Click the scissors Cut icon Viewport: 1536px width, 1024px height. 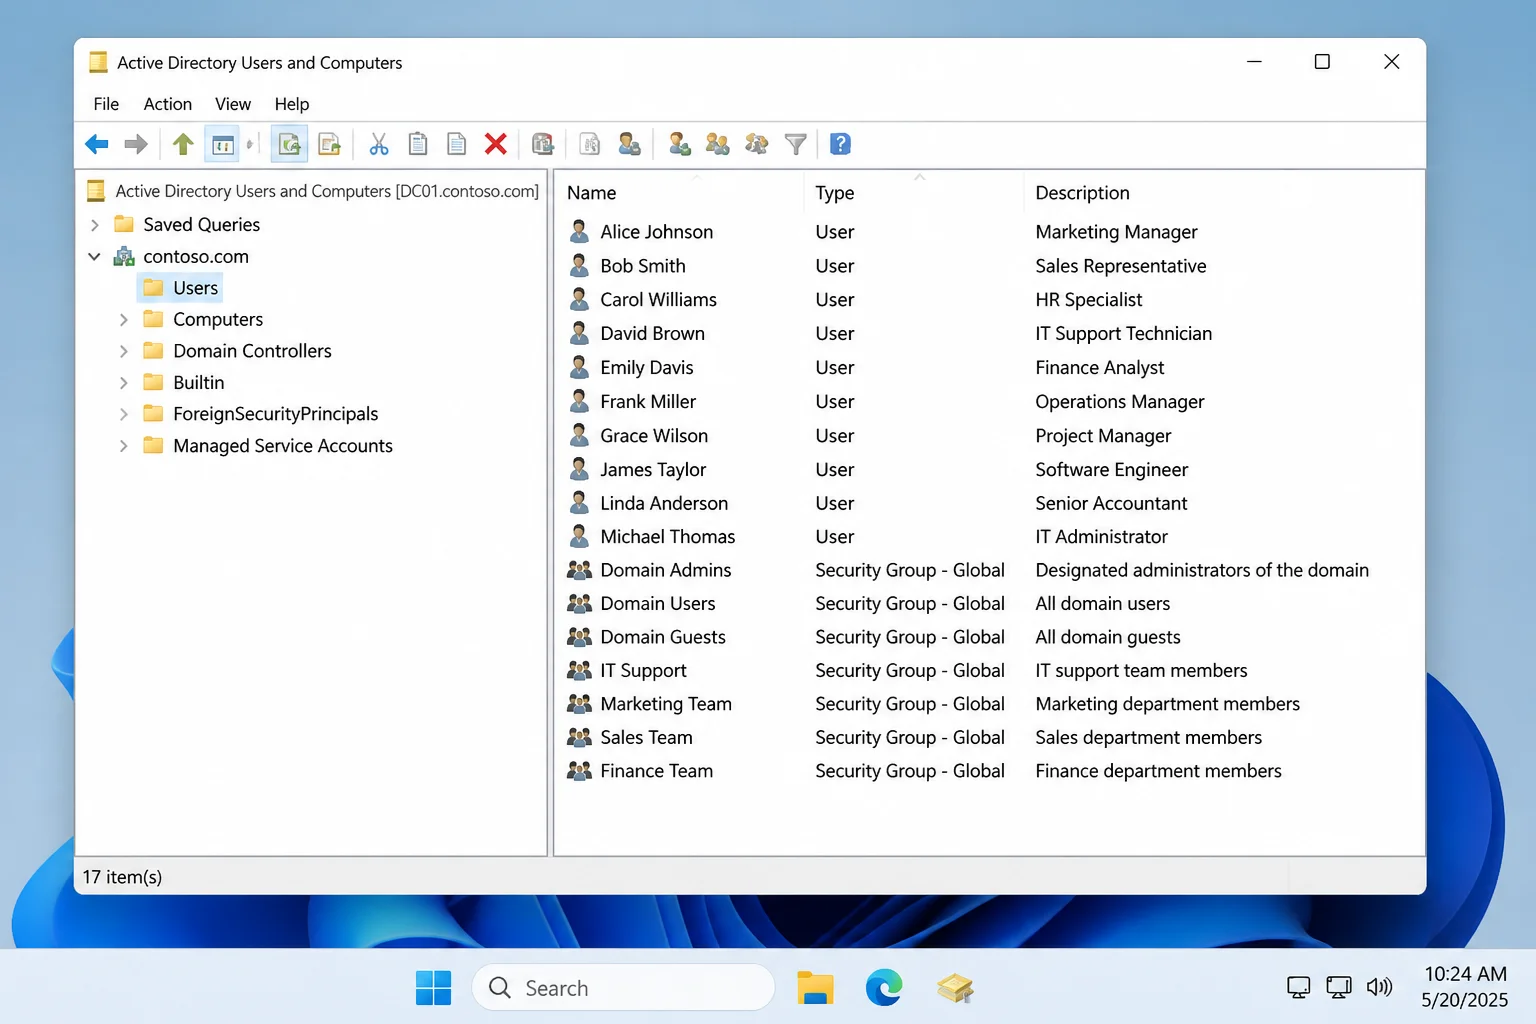pos(378,145)
